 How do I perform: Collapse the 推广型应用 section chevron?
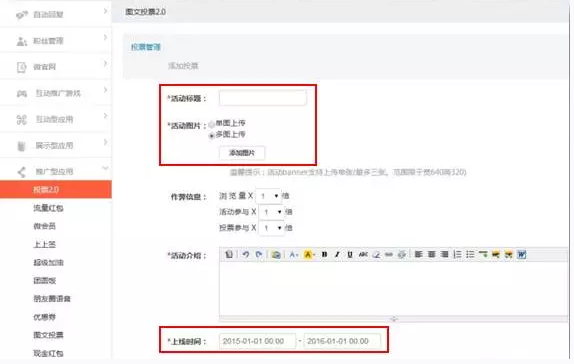coord(105,168)
